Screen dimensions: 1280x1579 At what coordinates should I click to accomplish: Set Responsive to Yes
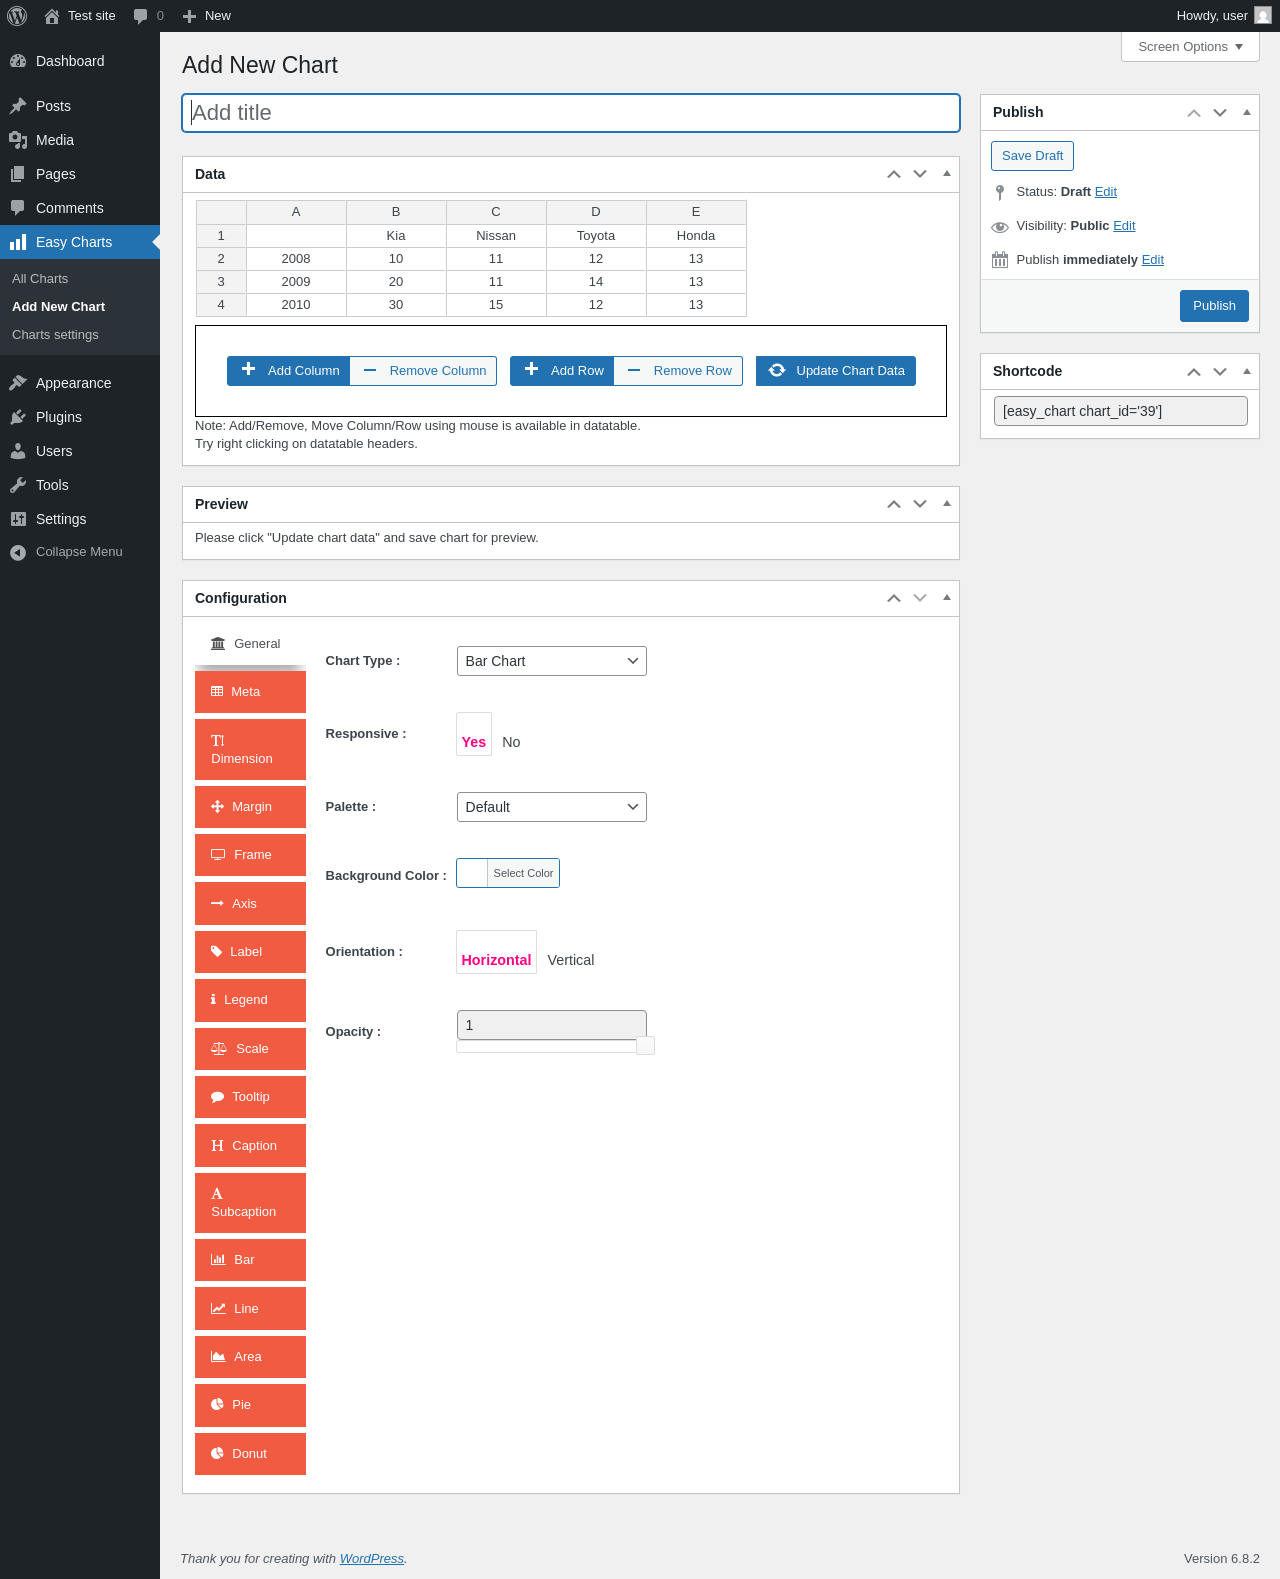[474, 734]
